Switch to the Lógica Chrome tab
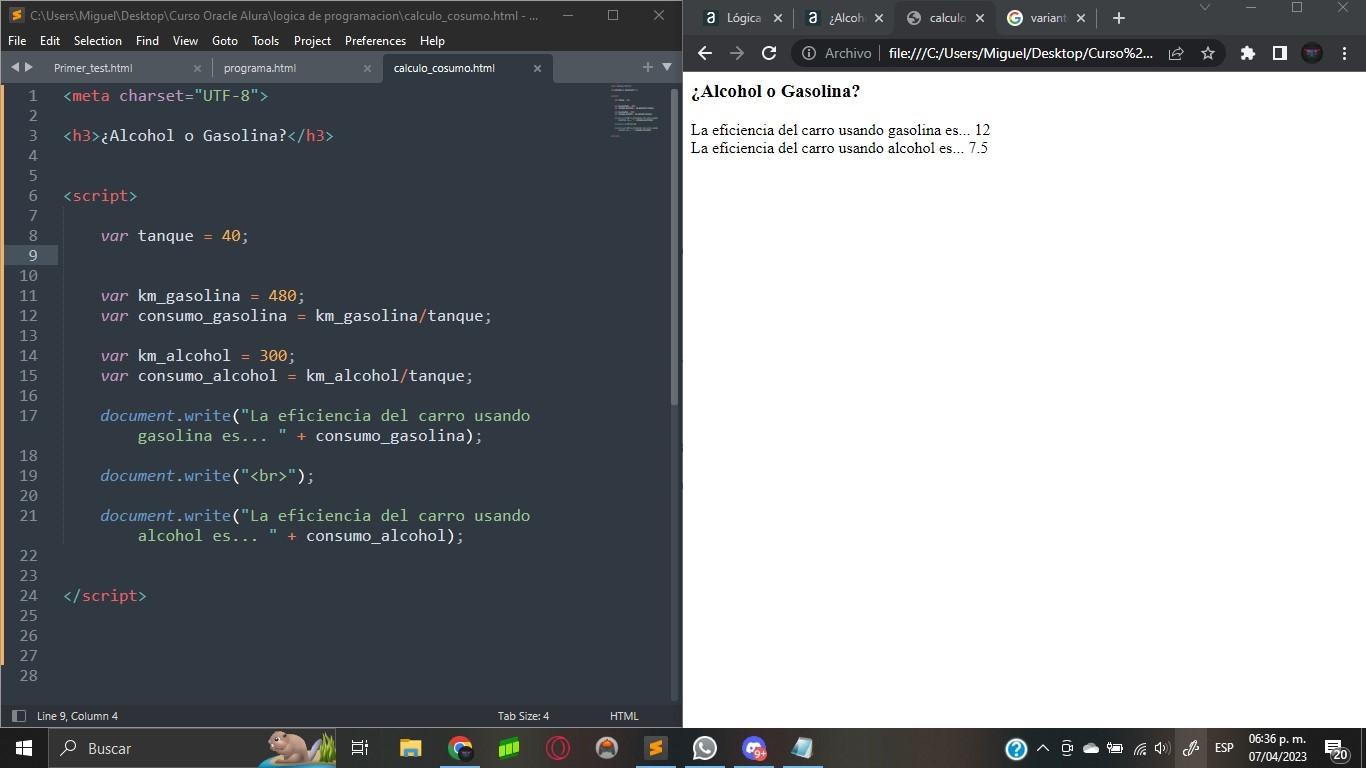1366x768 pixels. pos(742,18)
